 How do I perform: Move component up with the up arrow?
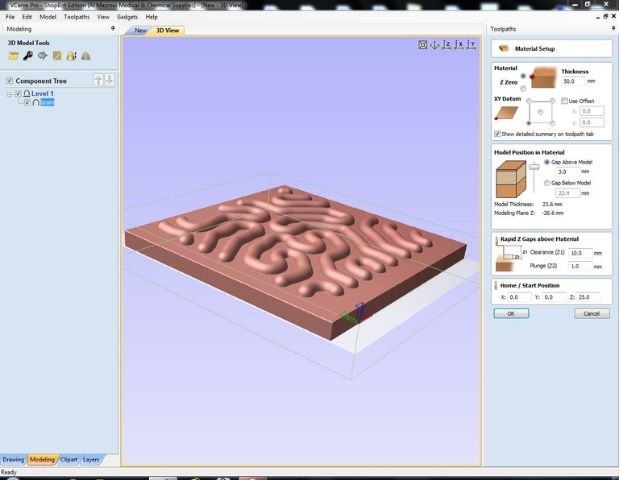pyautogui.click(x=98, y=80)
